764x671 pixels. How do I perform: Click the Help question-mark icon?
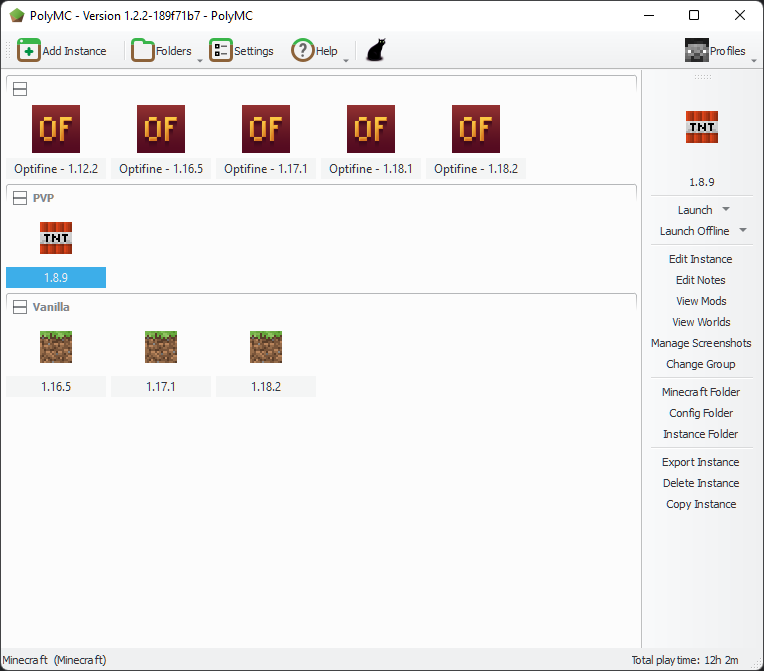[303, 50]
